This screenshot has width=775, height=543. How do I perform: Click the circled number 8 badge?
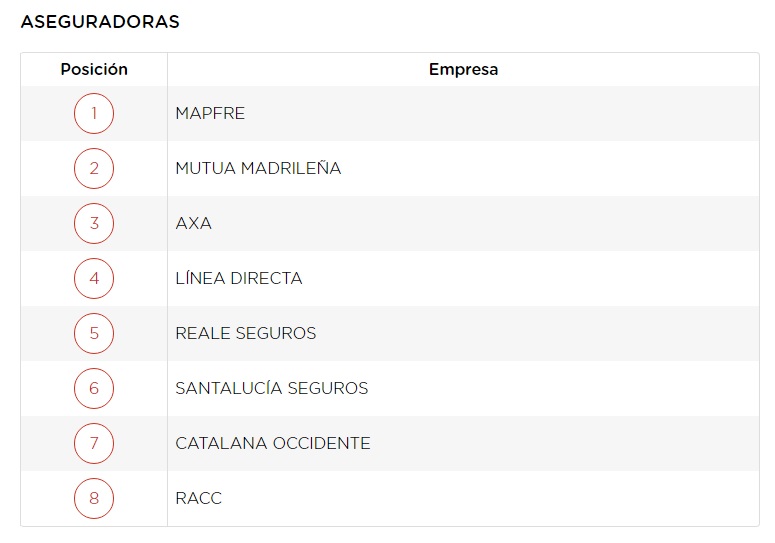tap(94, 498)
